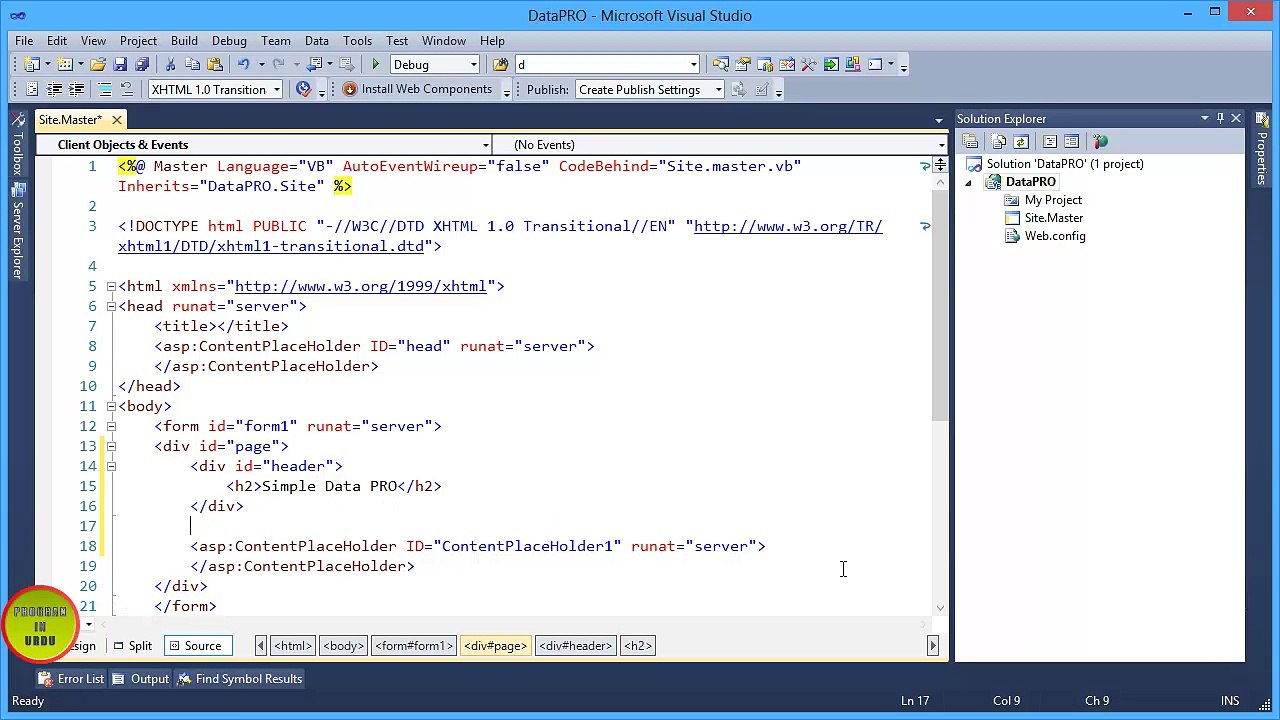Collapse the html element outlining on line 5

(x=111, y=286)
